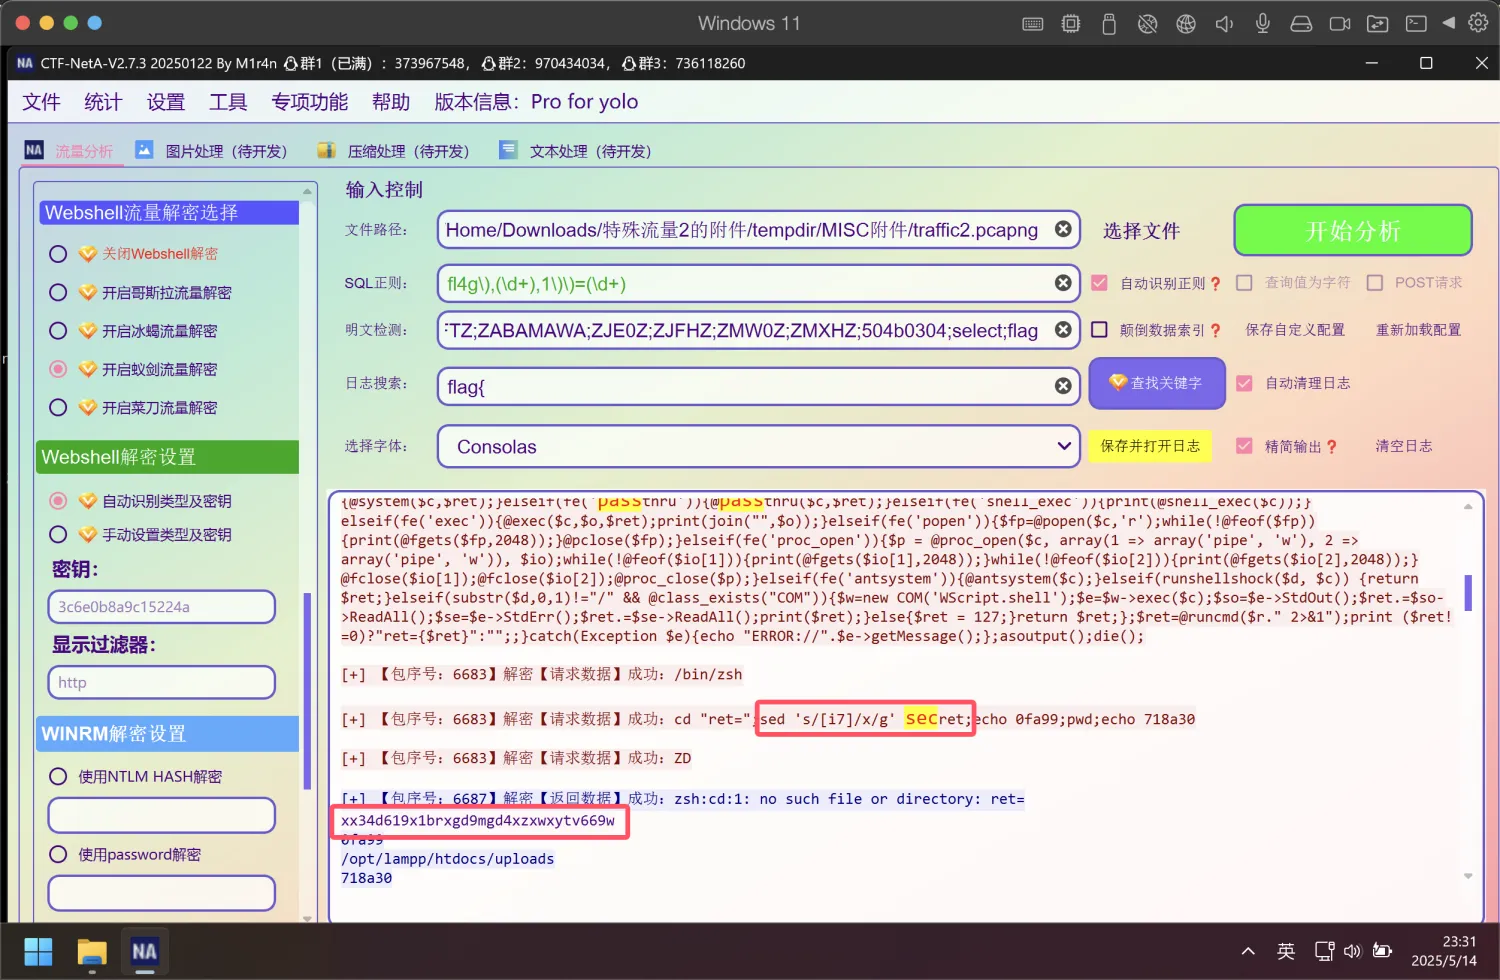Select 手动设置类型及密钥 radio button

(x=58, y=534)
